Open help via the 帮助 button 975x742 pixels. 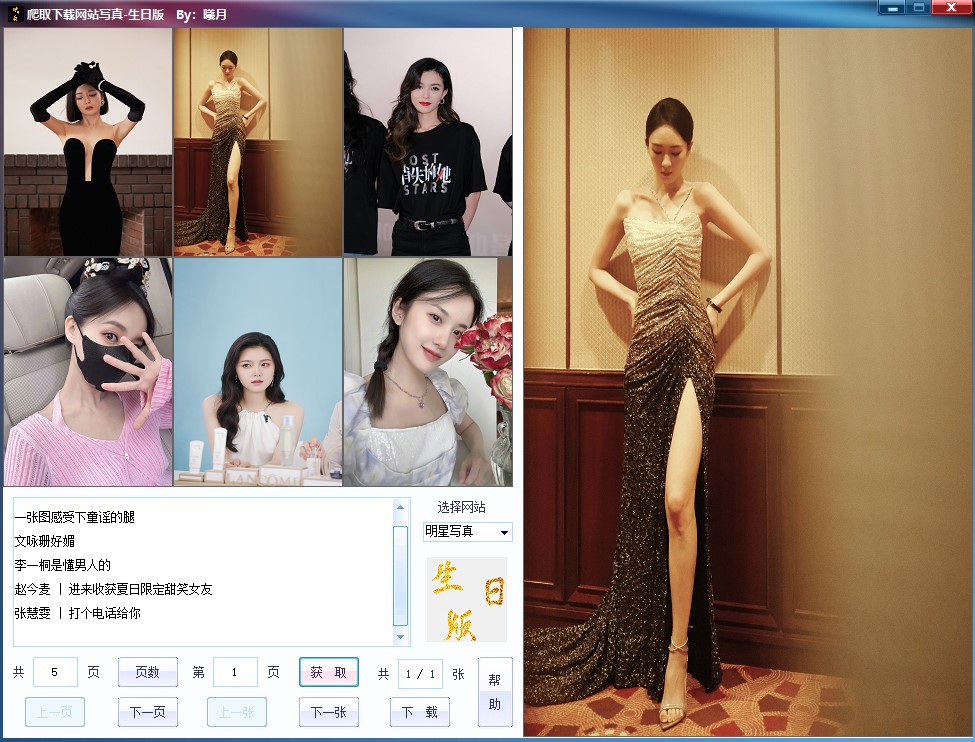[495, 692]
